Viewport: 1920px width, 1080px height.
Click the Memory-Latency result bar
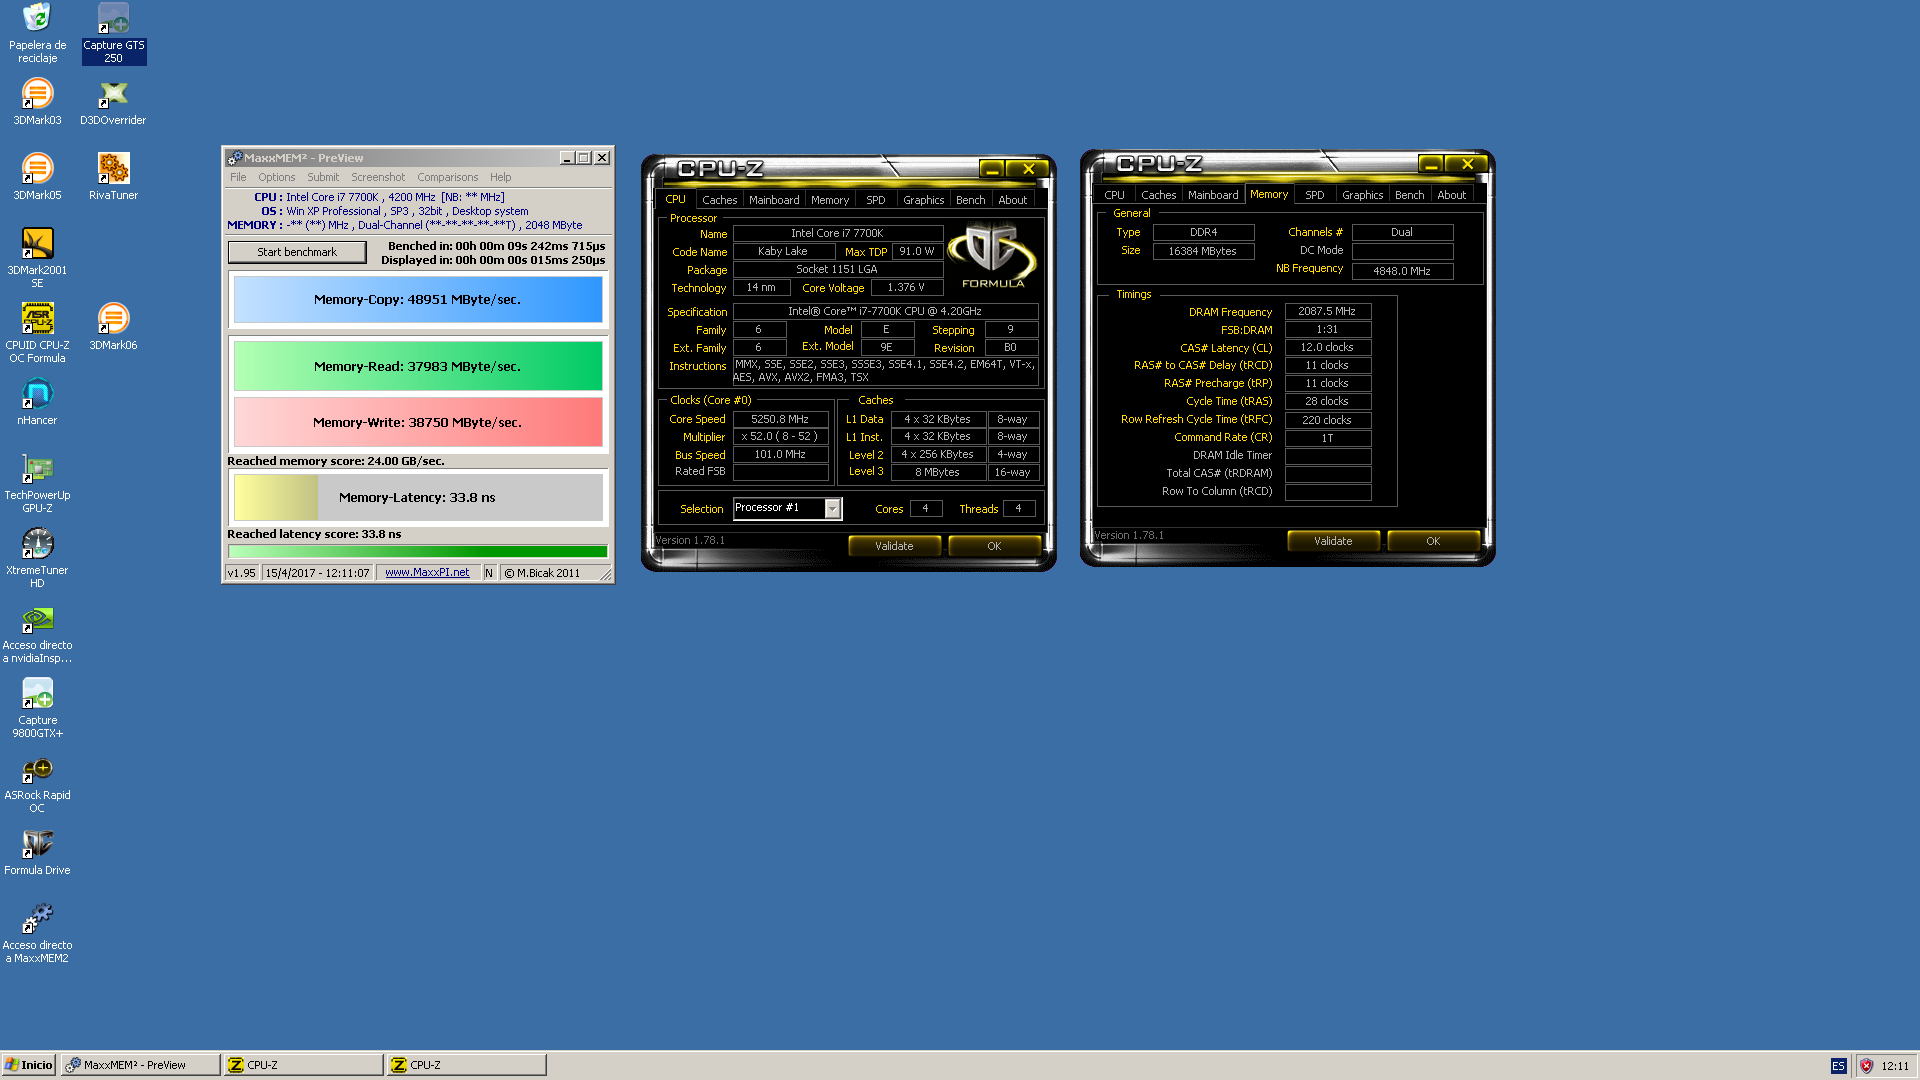(x=418, y=498)
